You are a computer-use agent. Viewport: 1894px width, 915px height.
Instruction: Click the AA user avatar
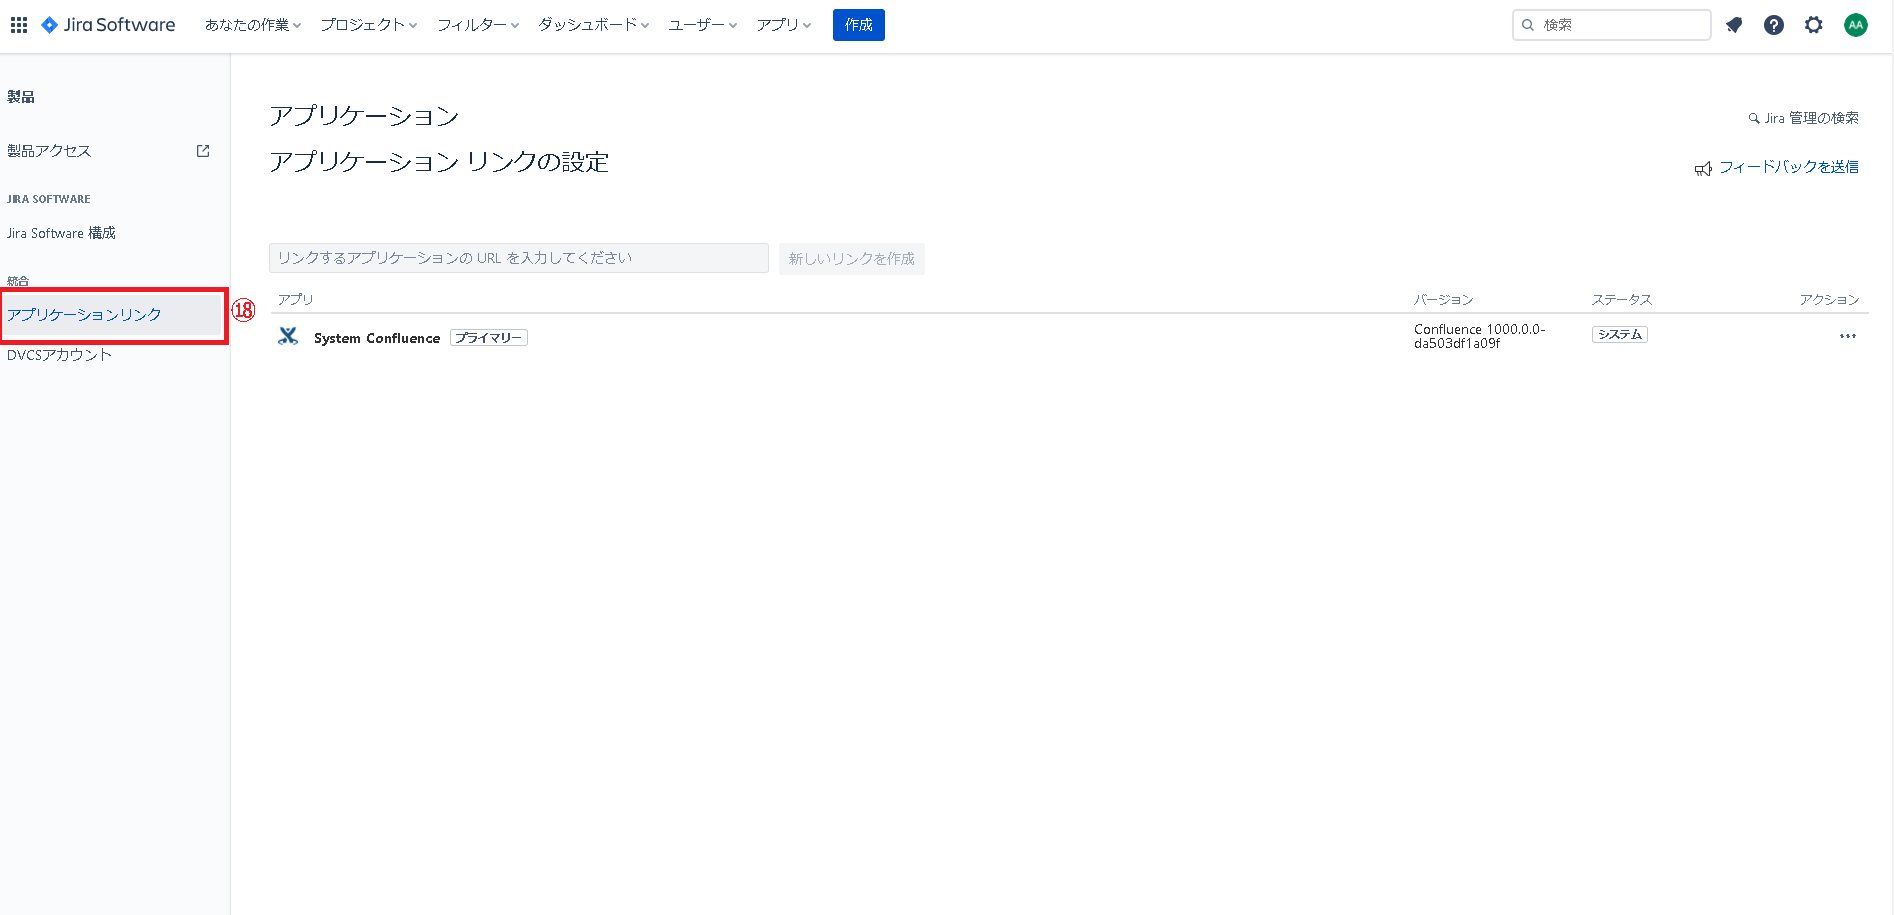pyautogui.click(x=1856, y=25)
